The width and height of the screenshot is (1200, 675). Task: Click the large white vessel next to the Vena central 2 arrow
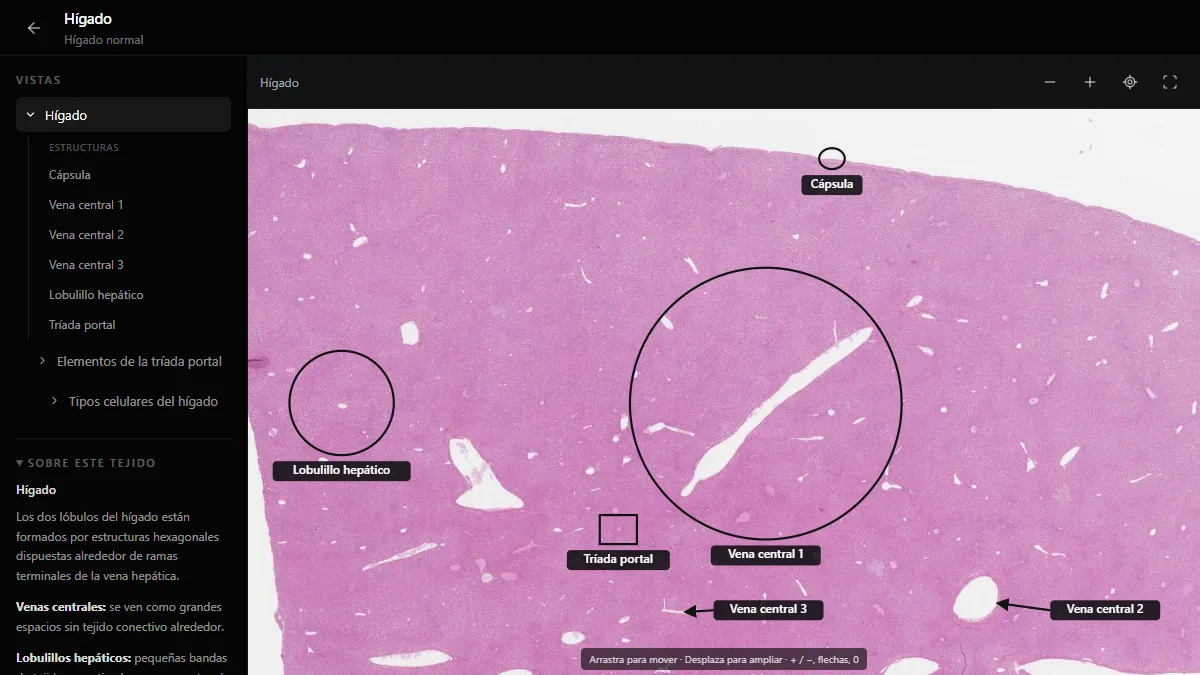tap(975, 599)
